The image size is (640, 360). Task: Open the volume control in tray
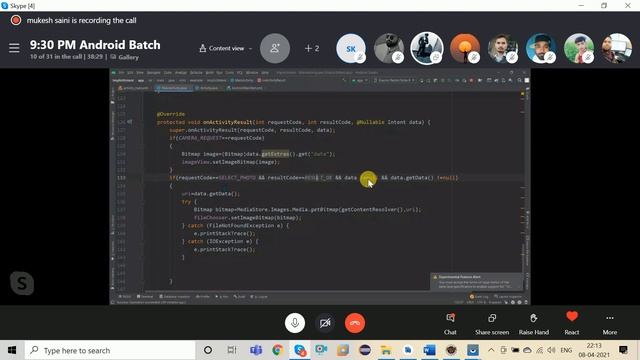pos(551,350)
